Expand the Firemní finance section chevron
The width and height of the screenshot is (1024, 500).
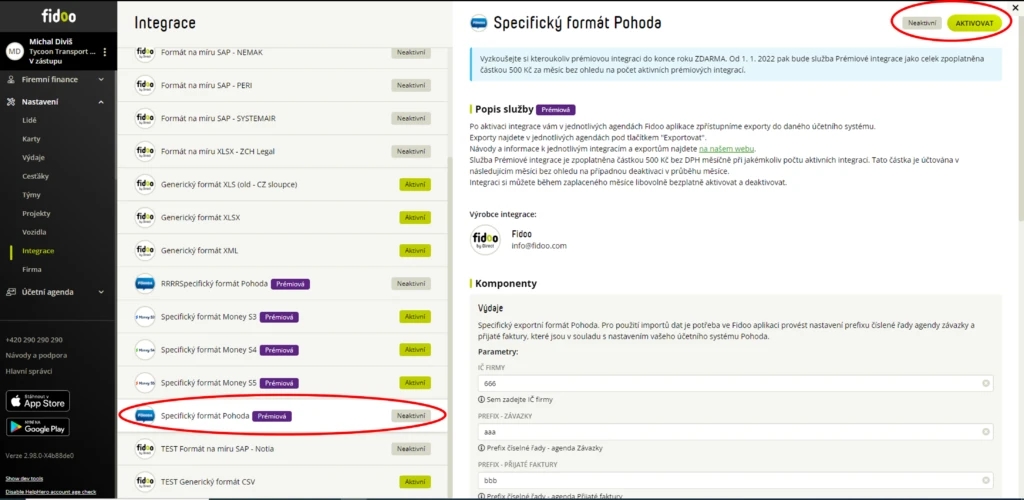pyautogui.click(x=101, y=80)
